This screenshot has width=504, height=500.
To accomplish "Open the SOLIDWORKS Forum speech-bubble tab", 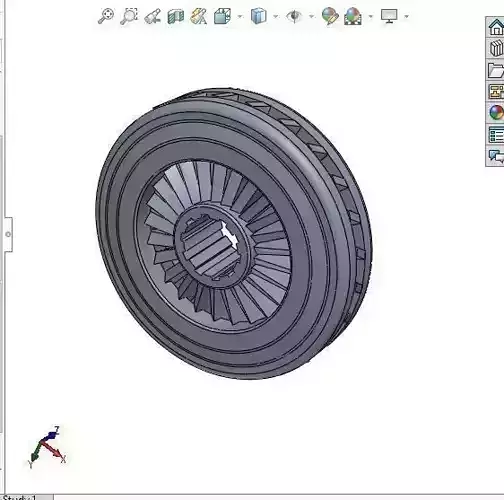I will (496, 156).
